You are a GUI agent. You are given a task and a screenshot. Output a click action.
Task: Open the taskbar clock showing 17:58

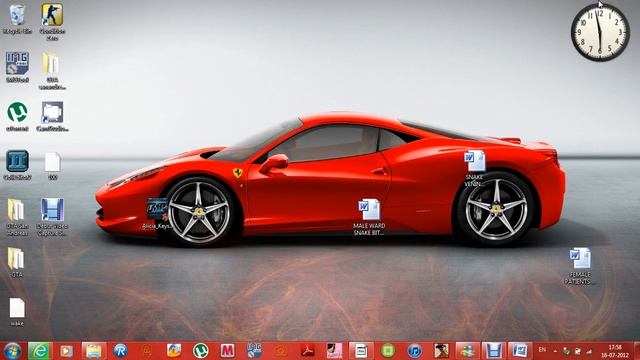tap(614, 351)
